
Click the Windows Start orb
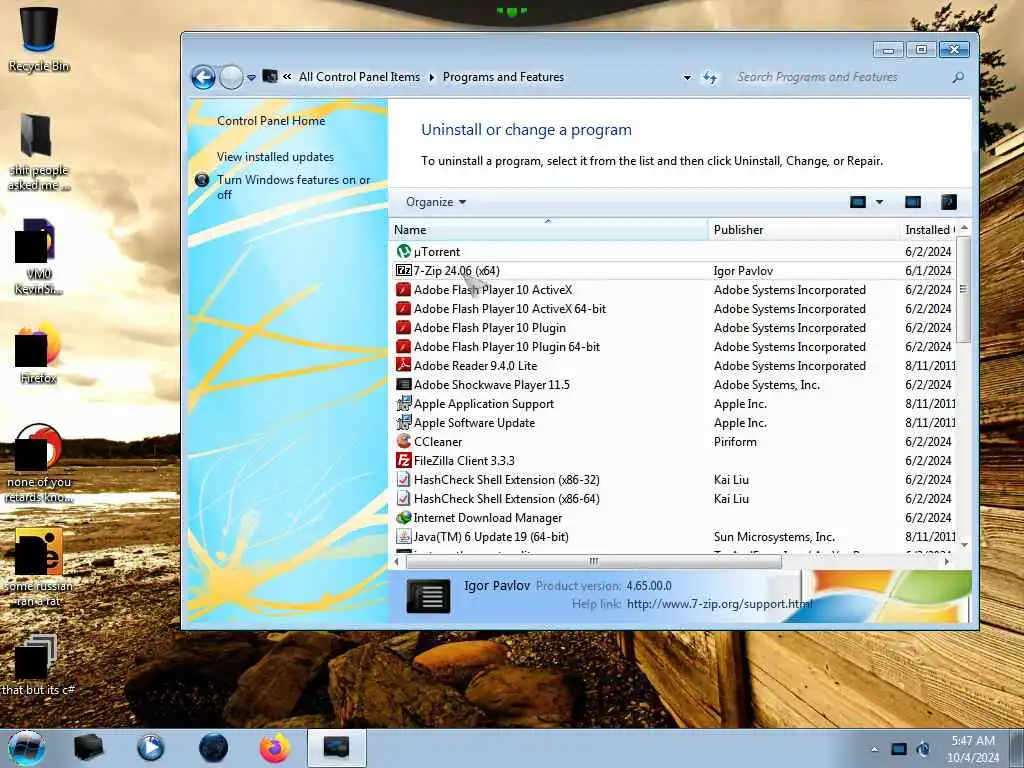[x=27, y=748]
